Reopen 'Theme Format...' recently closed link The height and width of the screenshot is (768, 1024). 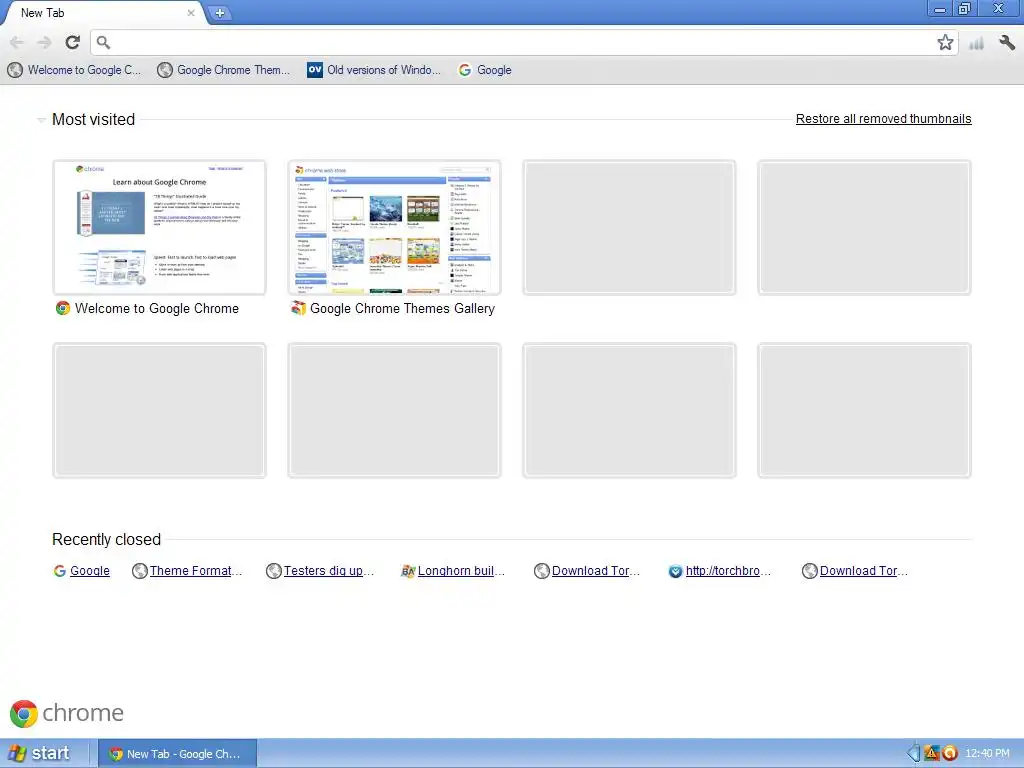click(x=195, y=571)
